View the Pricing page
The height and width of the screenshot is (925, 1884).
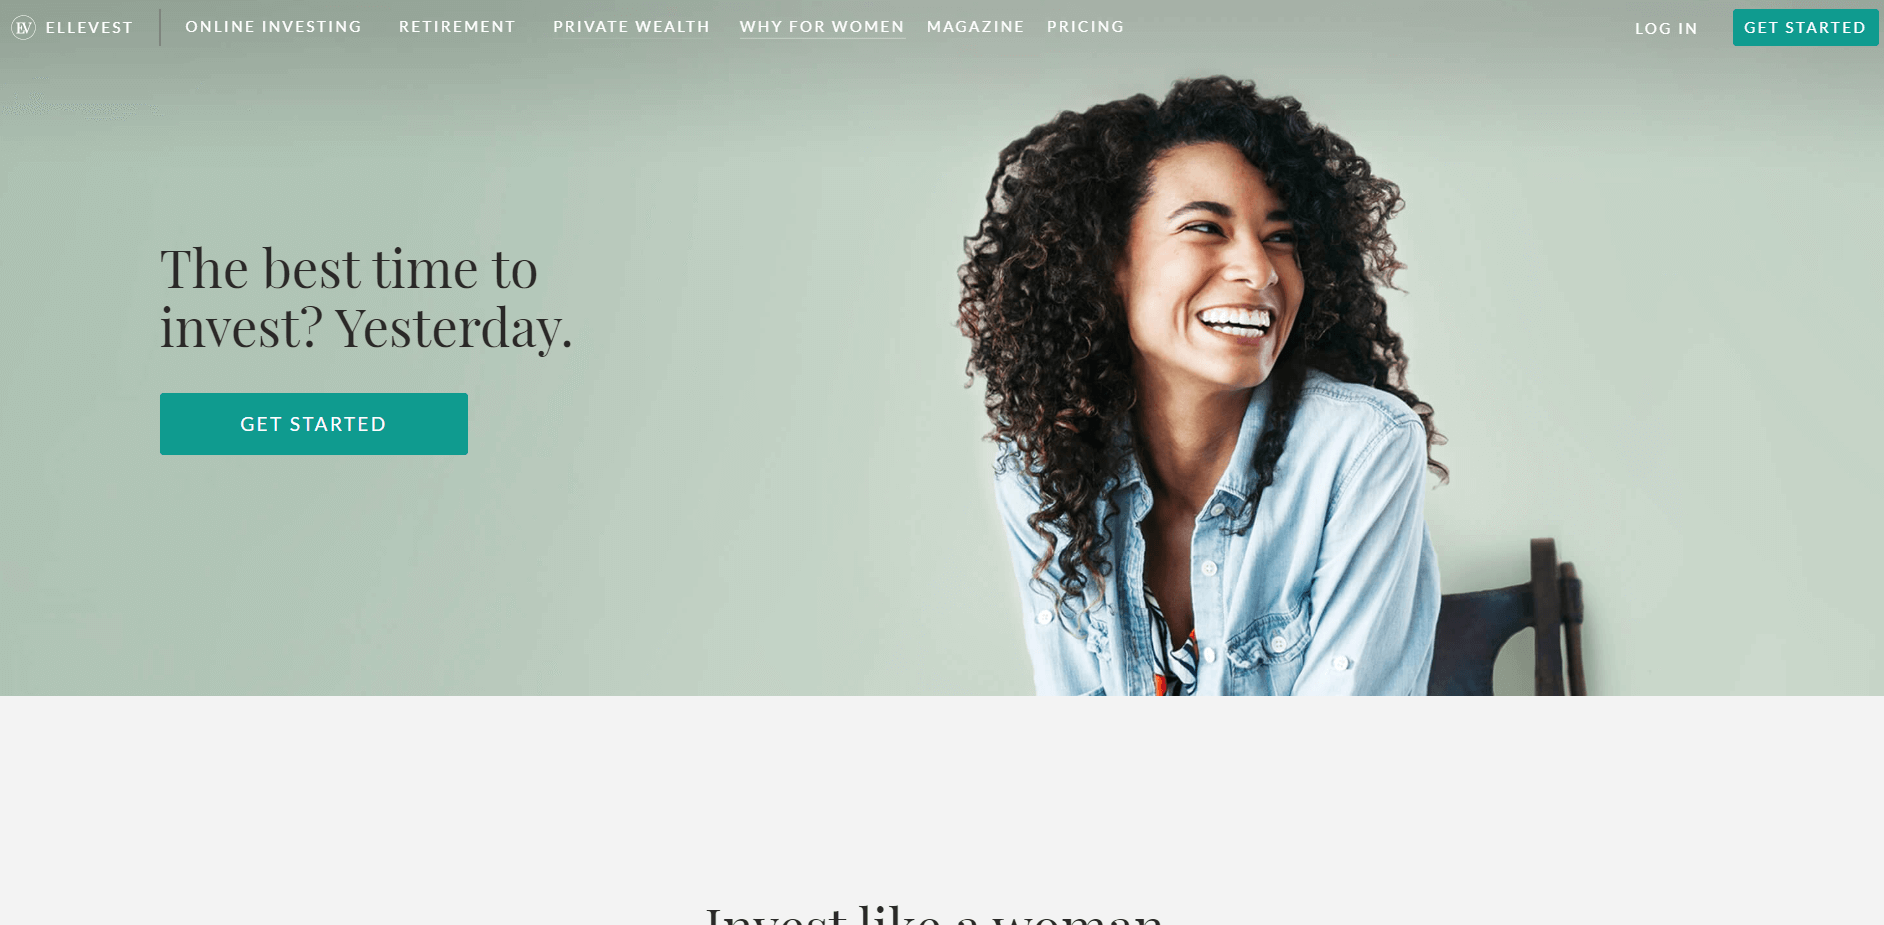[x=1085, y=27]
